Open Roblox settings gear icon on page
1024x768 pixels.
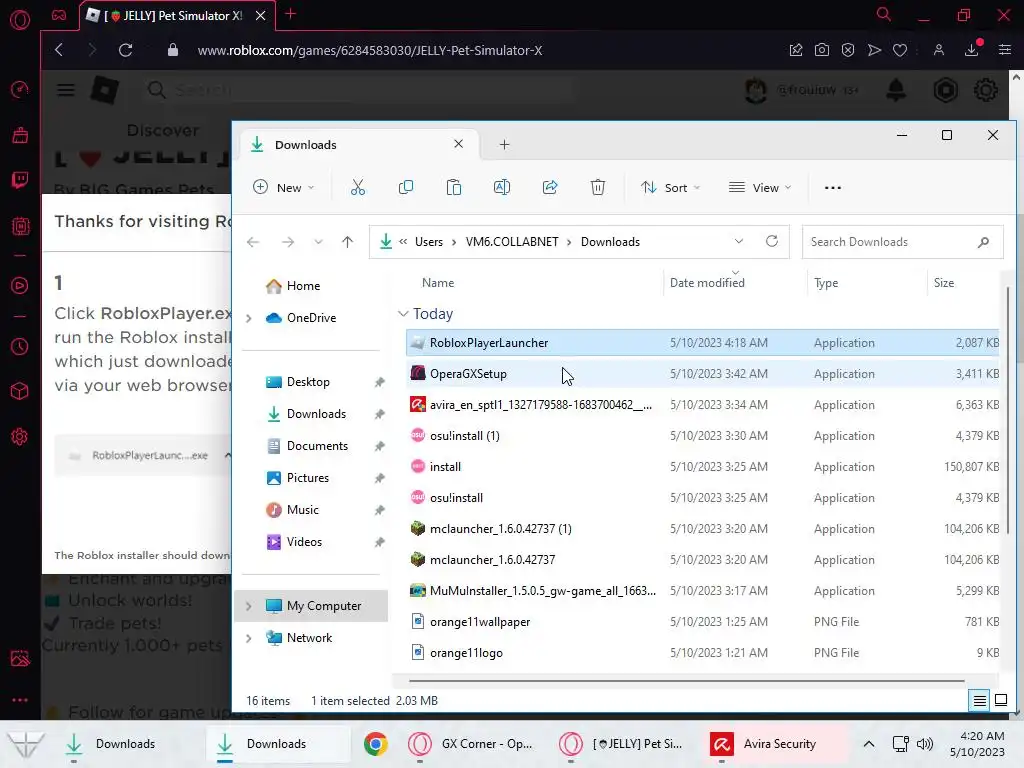(x=985, y=89)
